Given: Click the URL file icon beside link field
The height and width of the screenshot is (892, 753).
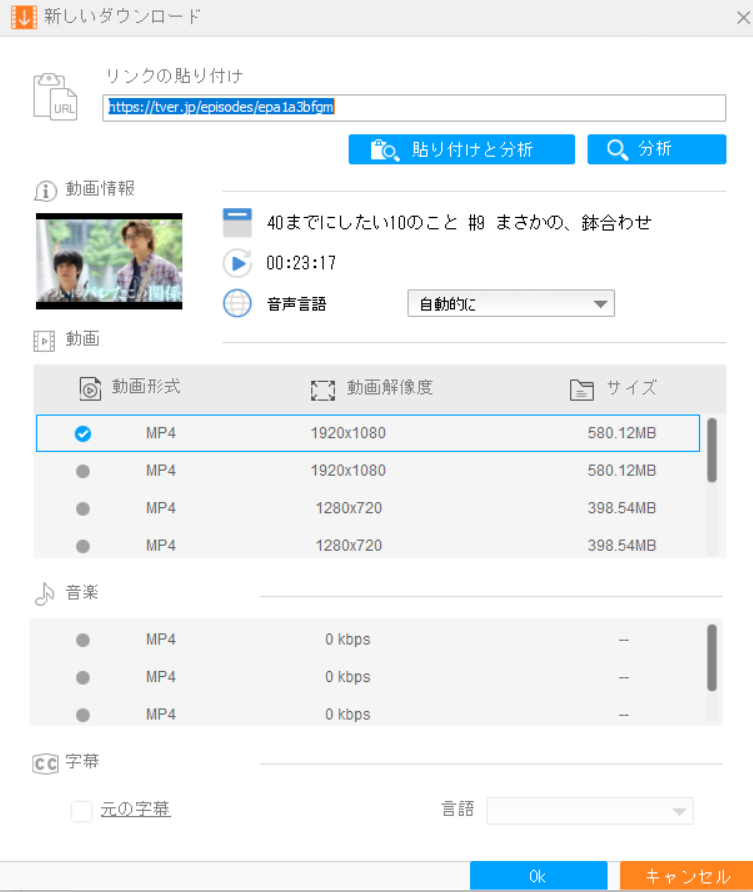Looking at the screenshot, I should point(55,97).
